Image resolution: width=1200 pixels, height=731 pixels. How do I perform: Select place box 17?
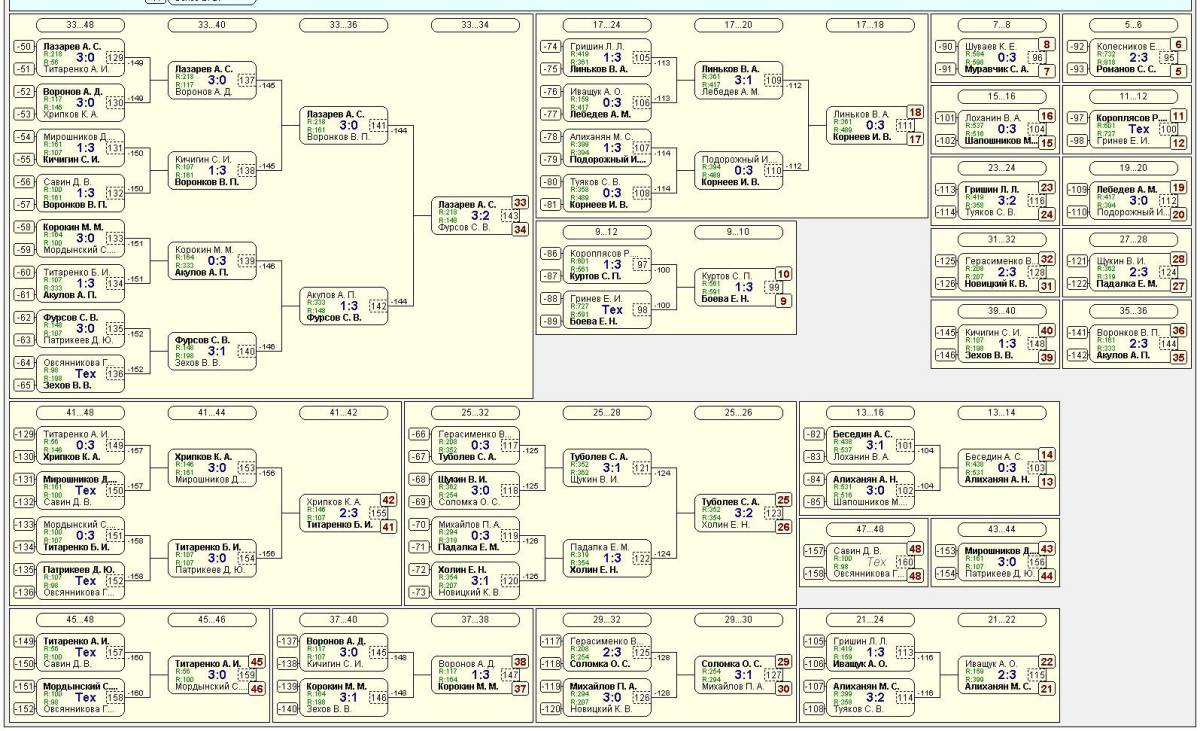(x=915, y=138)
